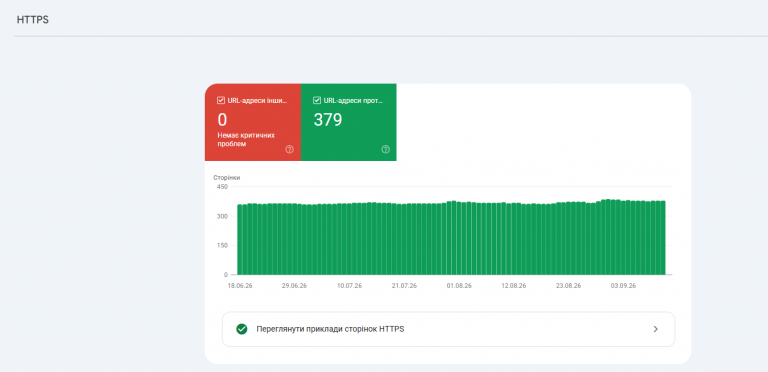This screenshot has height=372, width=768.
Task: Click the 12.08.26 date label
Action: click(x=514, y=286)
